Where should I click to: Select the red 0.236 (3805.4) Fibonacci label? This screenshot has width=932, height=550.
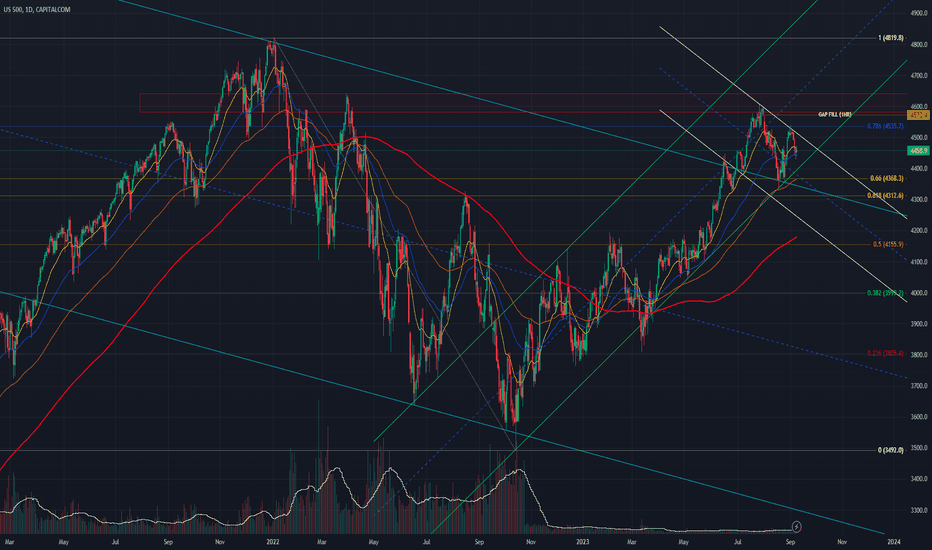pyautogui.click(x=885, y=353)
